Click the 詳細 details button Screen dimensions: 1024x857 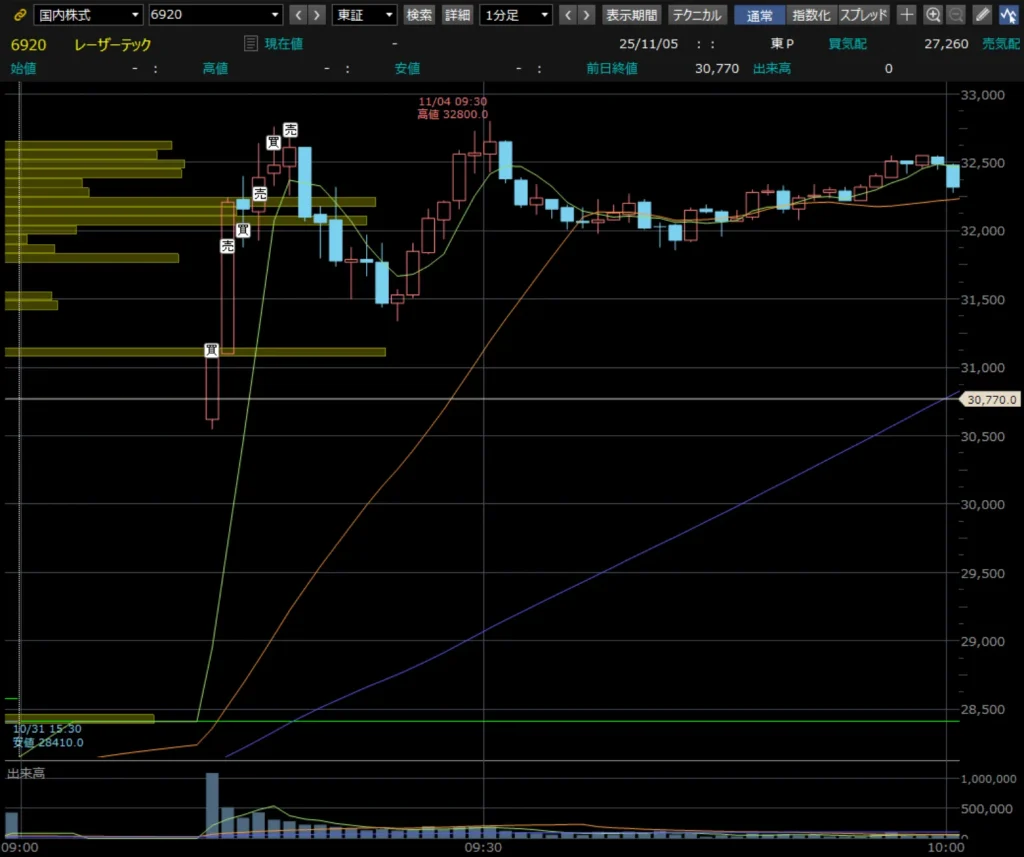click(x=457, y=15)
